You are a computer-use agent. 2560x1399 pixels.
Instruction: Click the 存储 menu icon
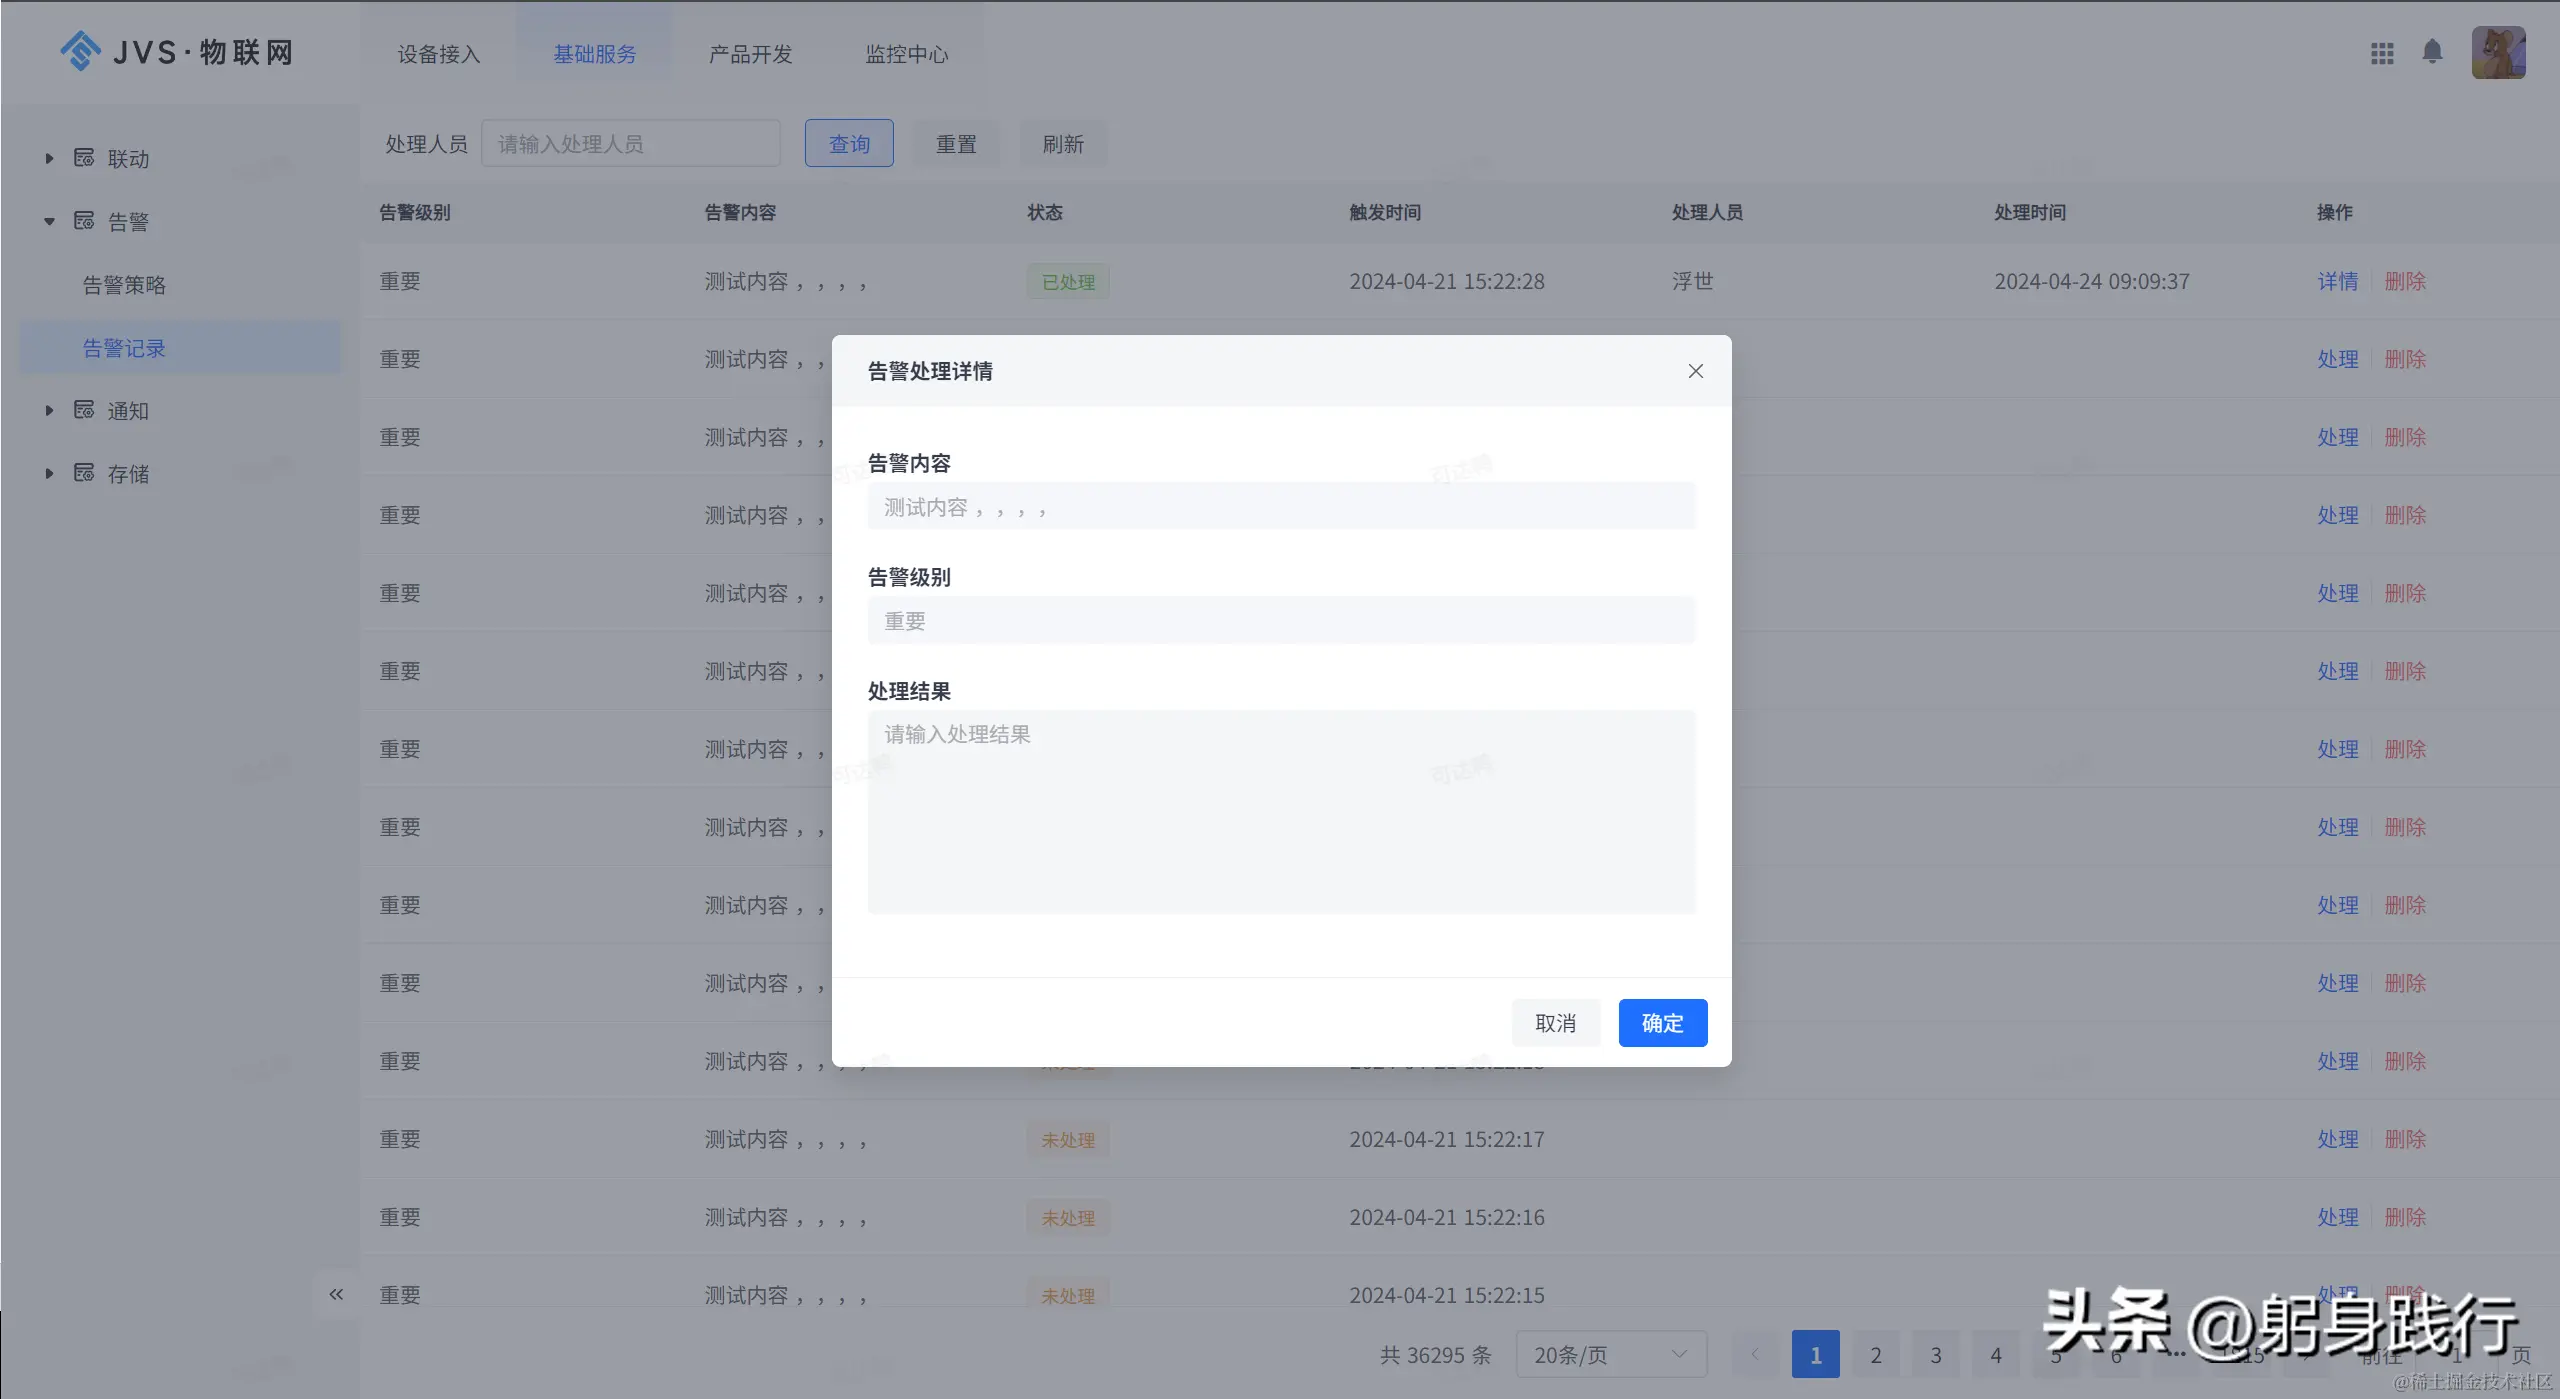[84, 473]
